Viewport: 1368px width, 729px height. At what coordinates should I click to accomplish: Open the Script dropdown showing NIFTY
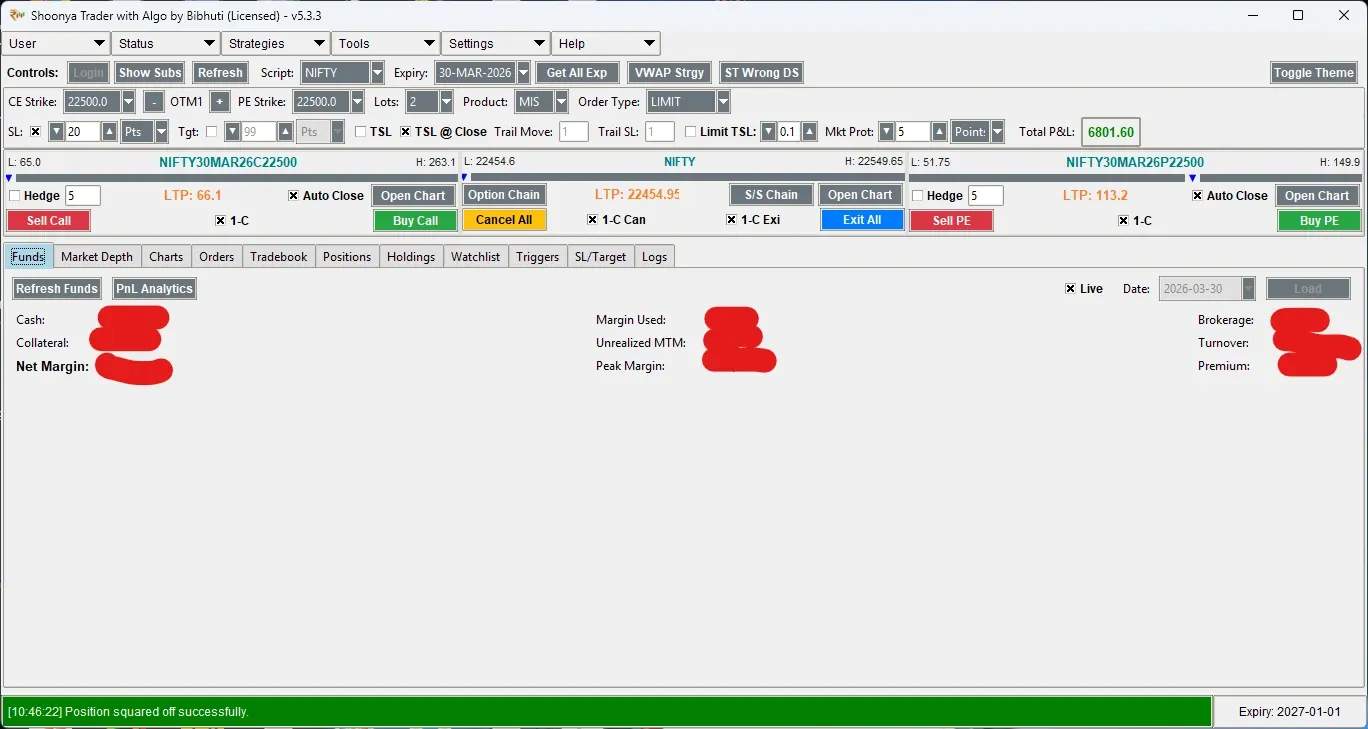[377, 73]
